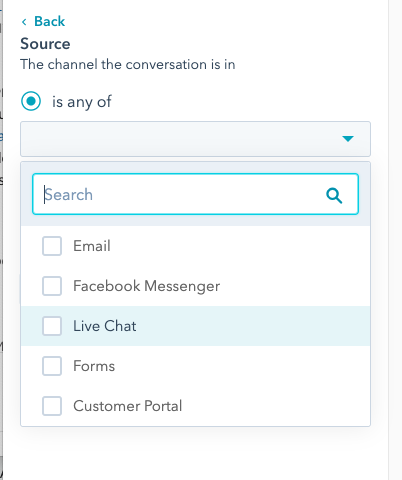This screenshot has width=402, height=480.
Task: Check the Forms checkbox
Action: [52, 366]
